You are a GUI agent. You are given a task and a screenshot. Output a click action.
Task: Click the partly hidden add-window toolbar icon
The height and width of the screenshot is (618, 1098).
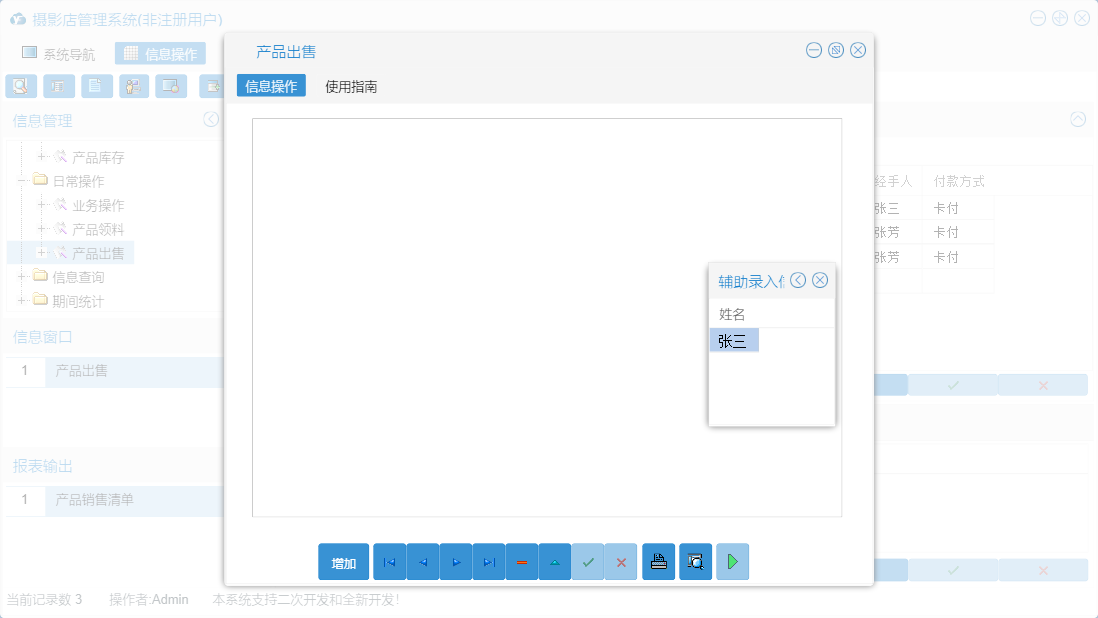click(x=211, y=86)
